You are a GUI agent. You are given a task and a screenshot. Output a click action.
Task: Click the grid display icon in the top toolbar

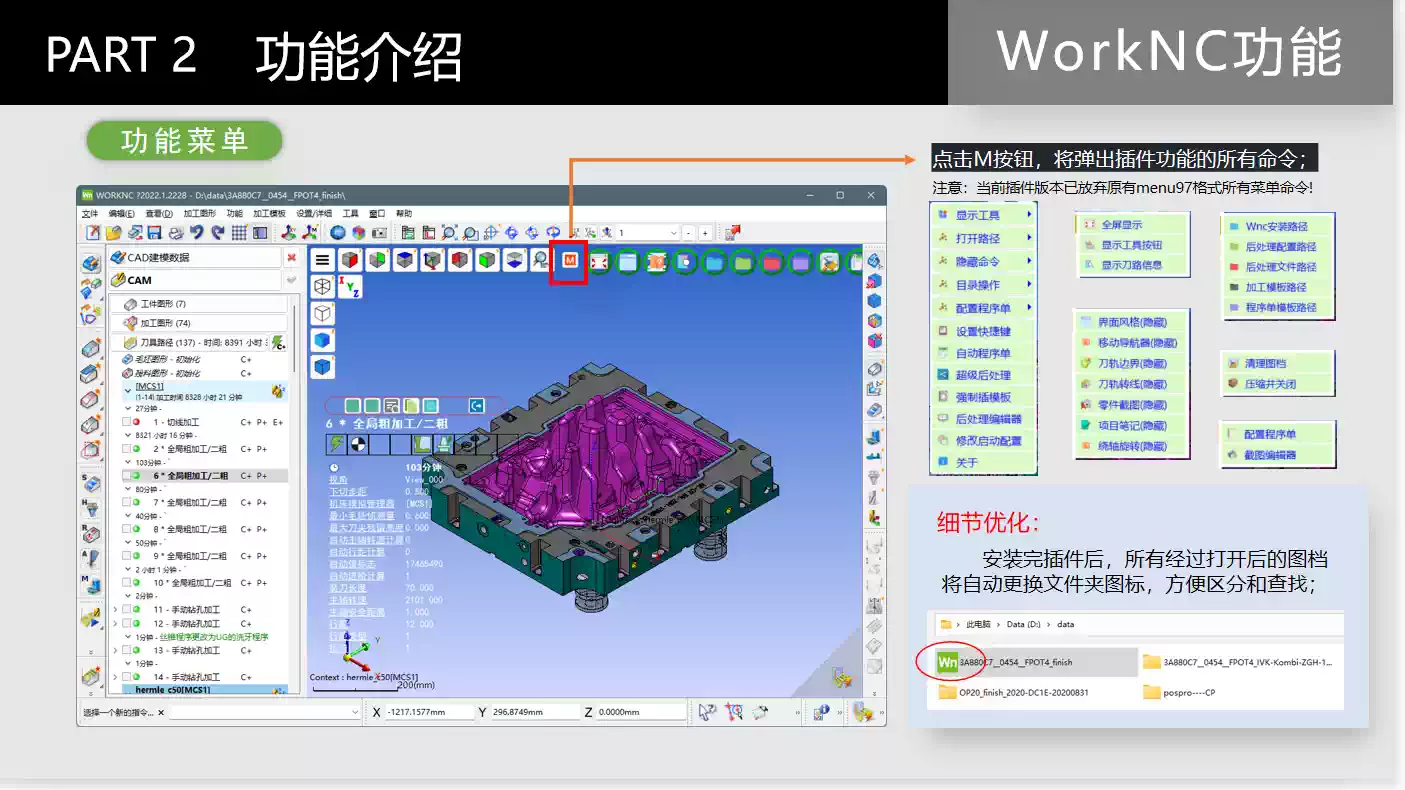(x=238, y=233)
